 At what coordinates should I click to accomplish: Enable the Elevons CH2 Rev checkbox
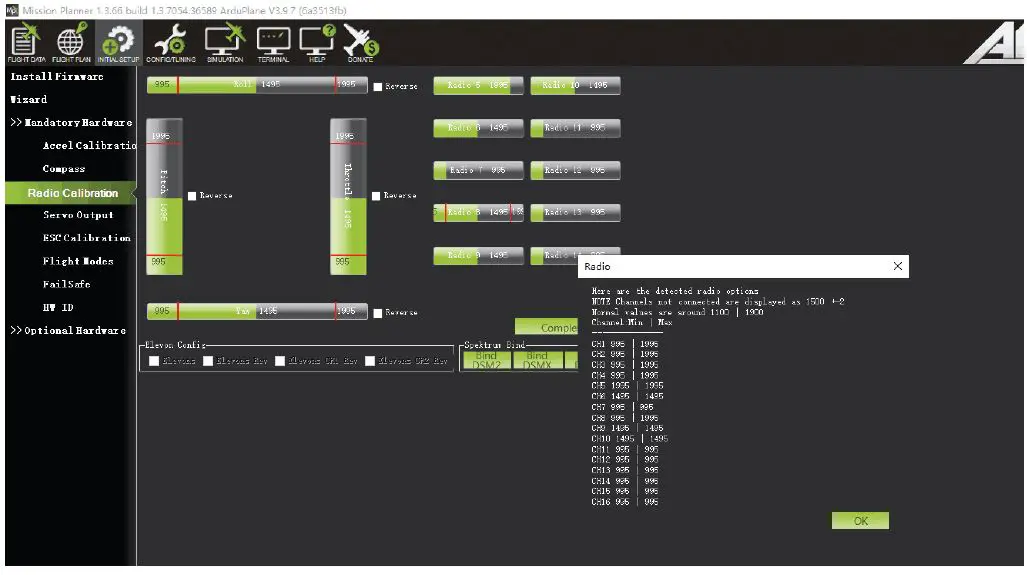point(370,360)
